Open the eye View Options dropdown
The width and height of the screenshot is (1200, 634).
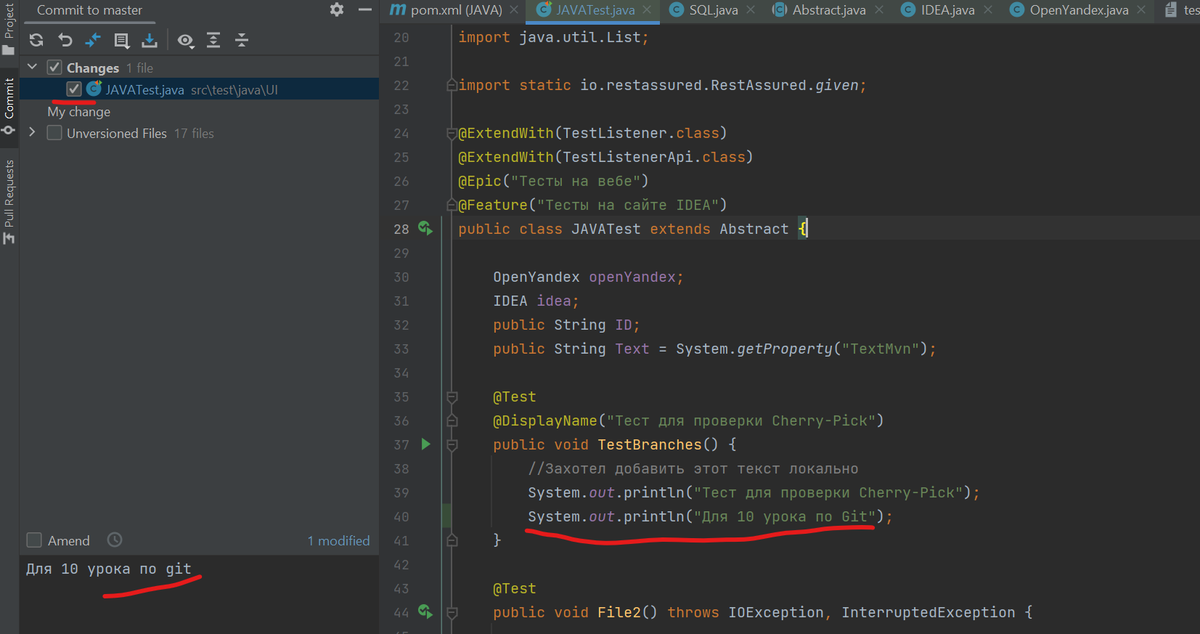pos(185,41)
